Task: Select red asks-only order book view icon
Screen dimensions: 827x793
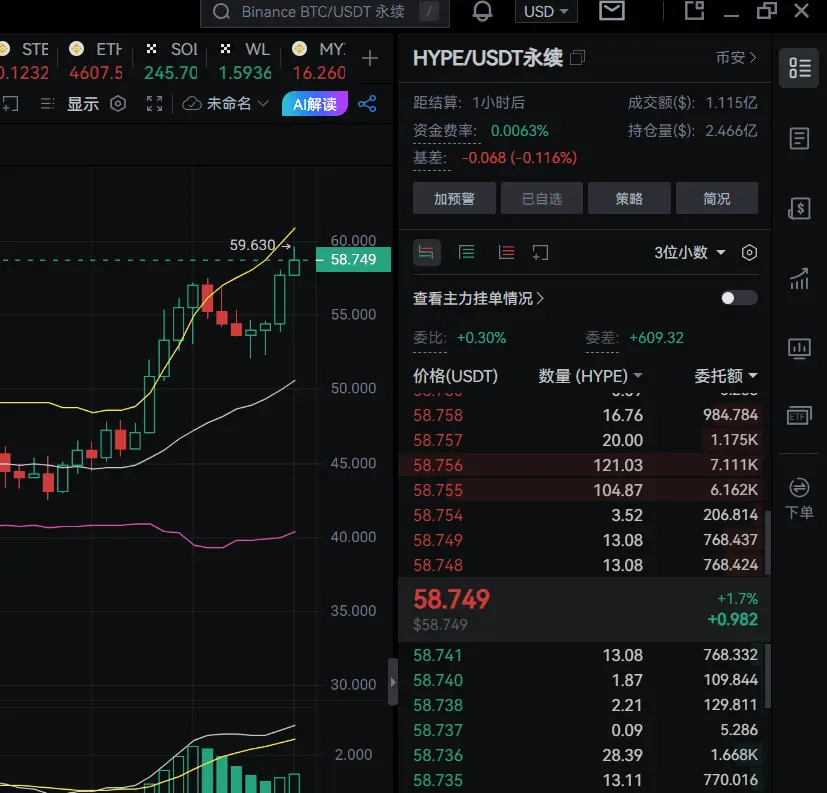Action: pyautogui.click(x=506, y=253)
